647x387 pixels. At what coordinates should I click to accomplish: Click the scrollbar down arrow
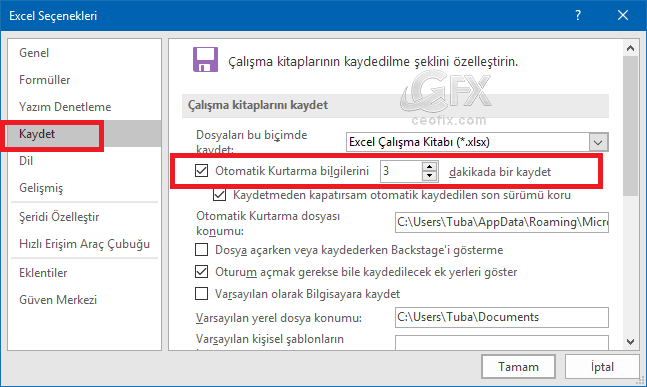pos(630,342)
